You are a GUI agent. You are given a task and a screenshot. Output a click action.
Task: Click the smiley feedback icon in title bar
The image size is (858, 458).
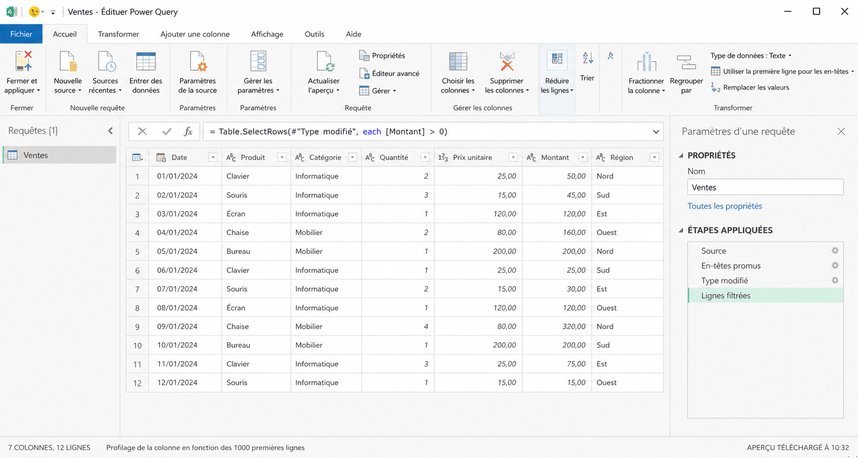(34, 11)
